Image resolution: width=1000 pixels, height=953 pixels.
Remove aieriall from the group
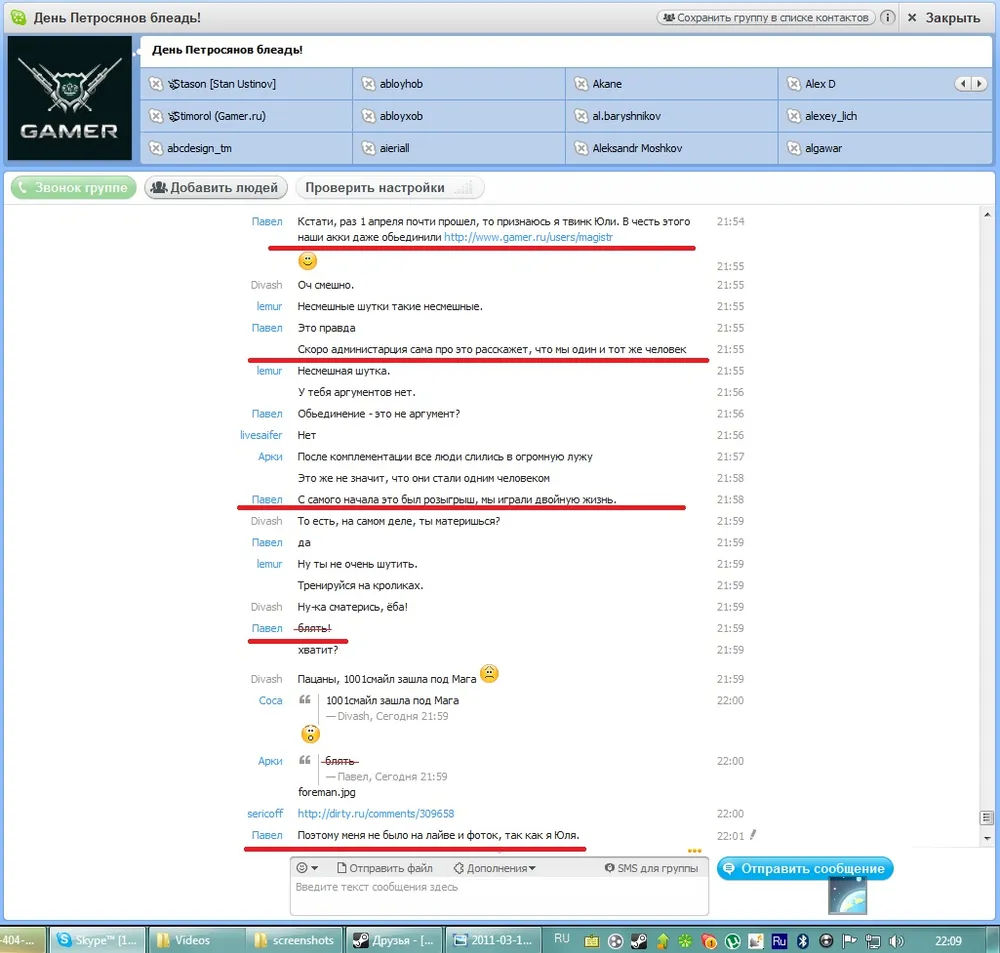[368, 148]
